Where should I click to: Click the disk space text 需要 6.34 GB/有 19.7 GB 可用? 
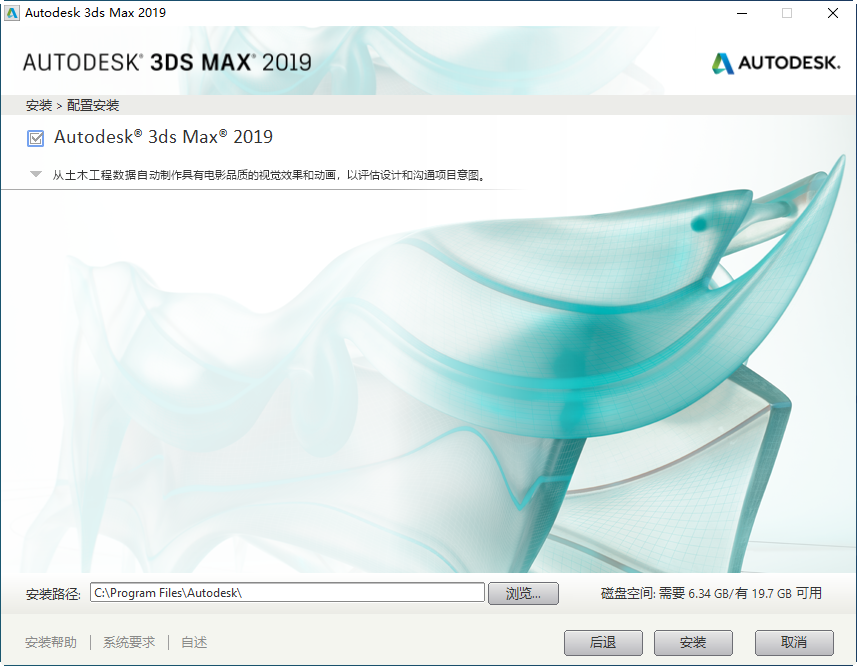(740, 593)
